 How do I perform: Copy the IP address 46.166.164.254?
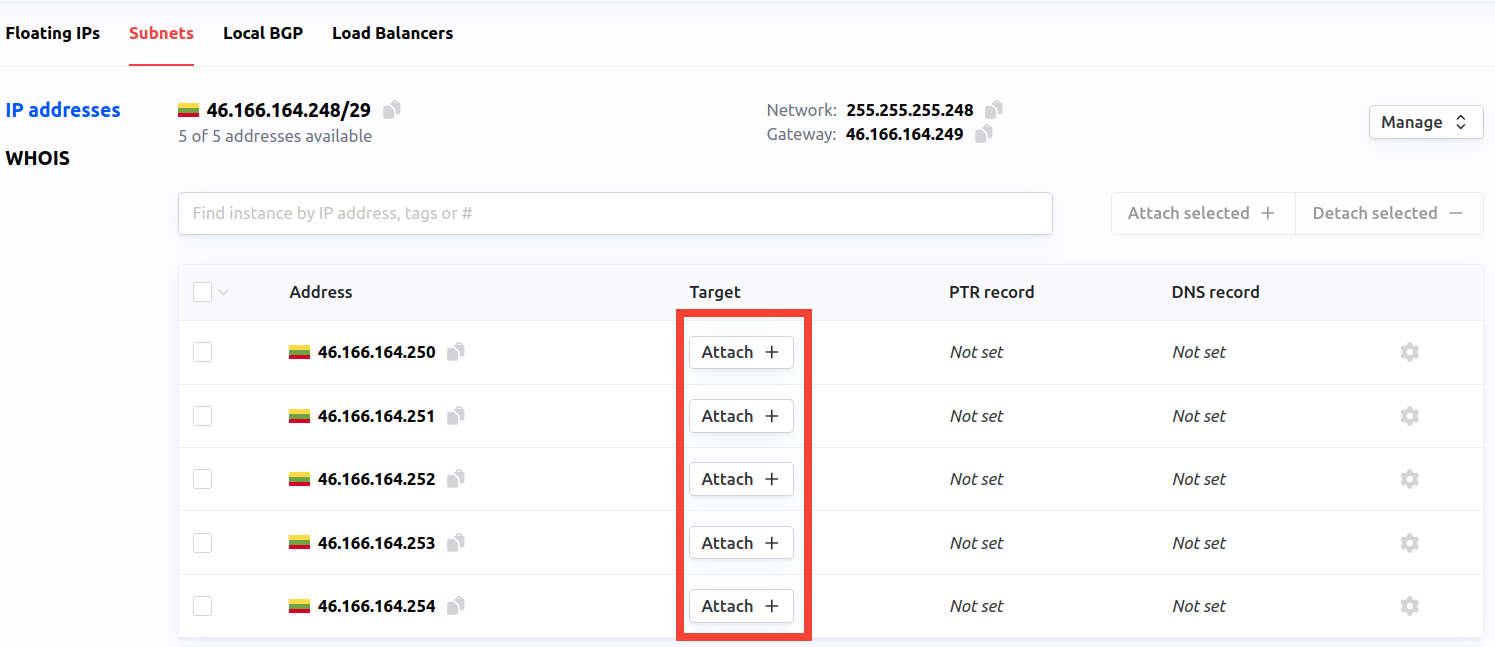coord(456,606)
